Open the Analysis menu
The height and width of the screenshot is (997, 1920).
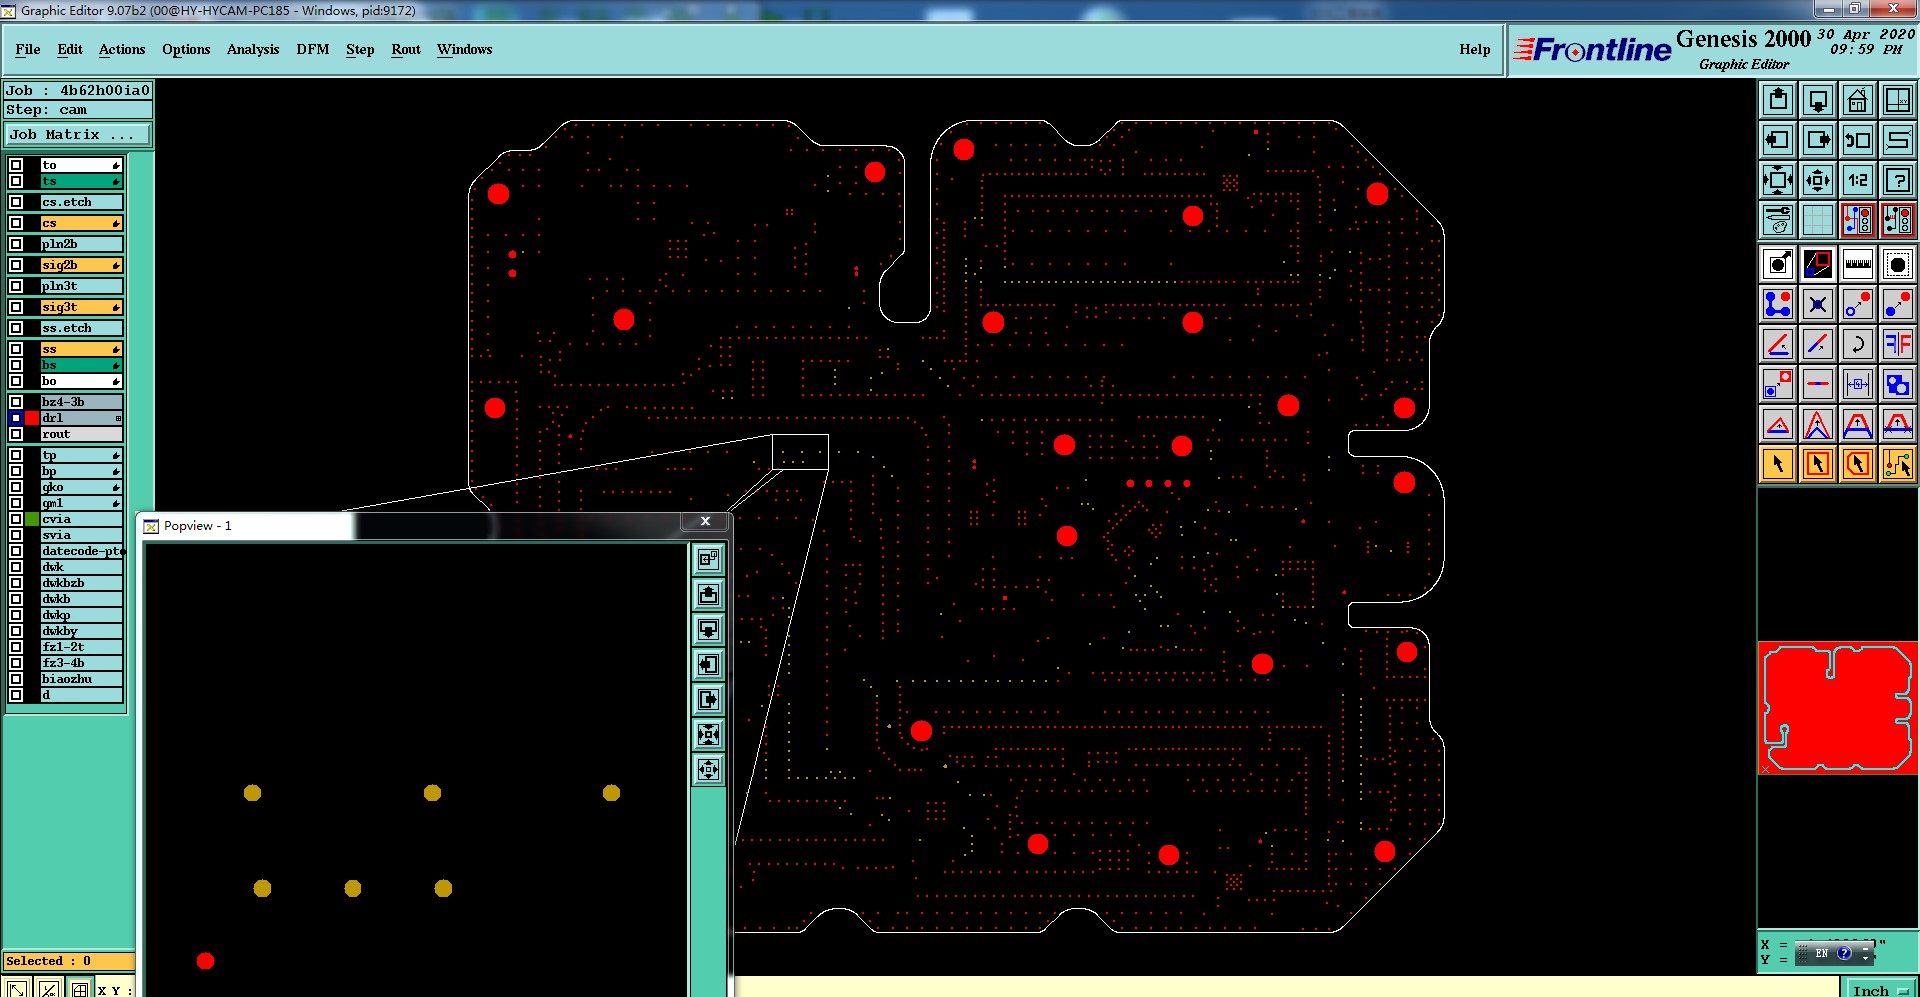click(x=253, y=49)
